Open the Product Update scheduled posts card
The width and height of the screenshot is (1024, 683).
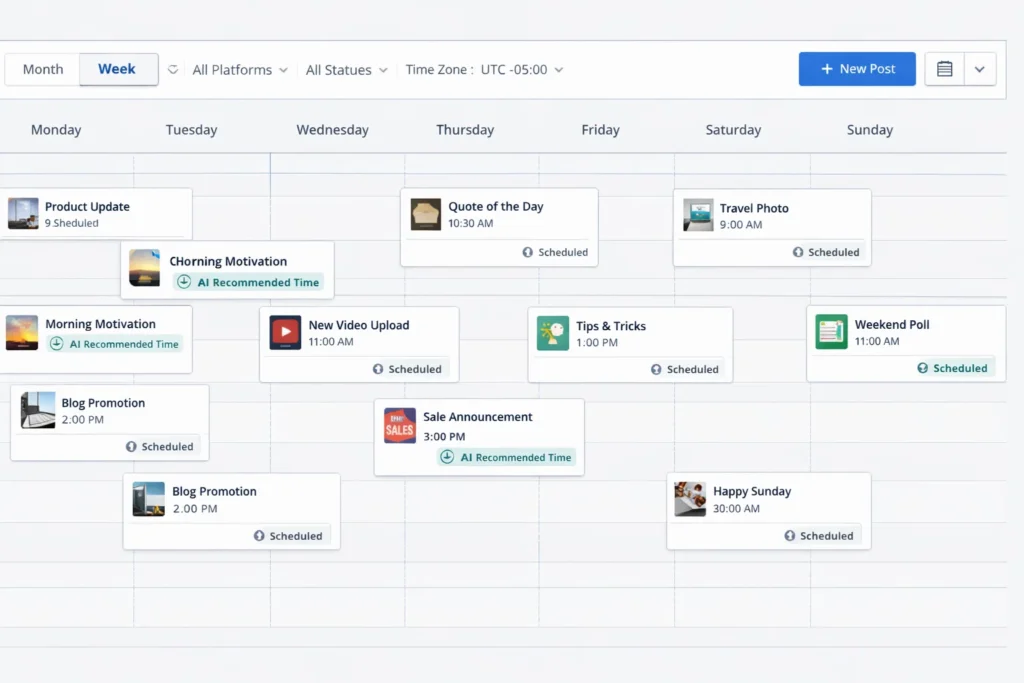[97, 212]
